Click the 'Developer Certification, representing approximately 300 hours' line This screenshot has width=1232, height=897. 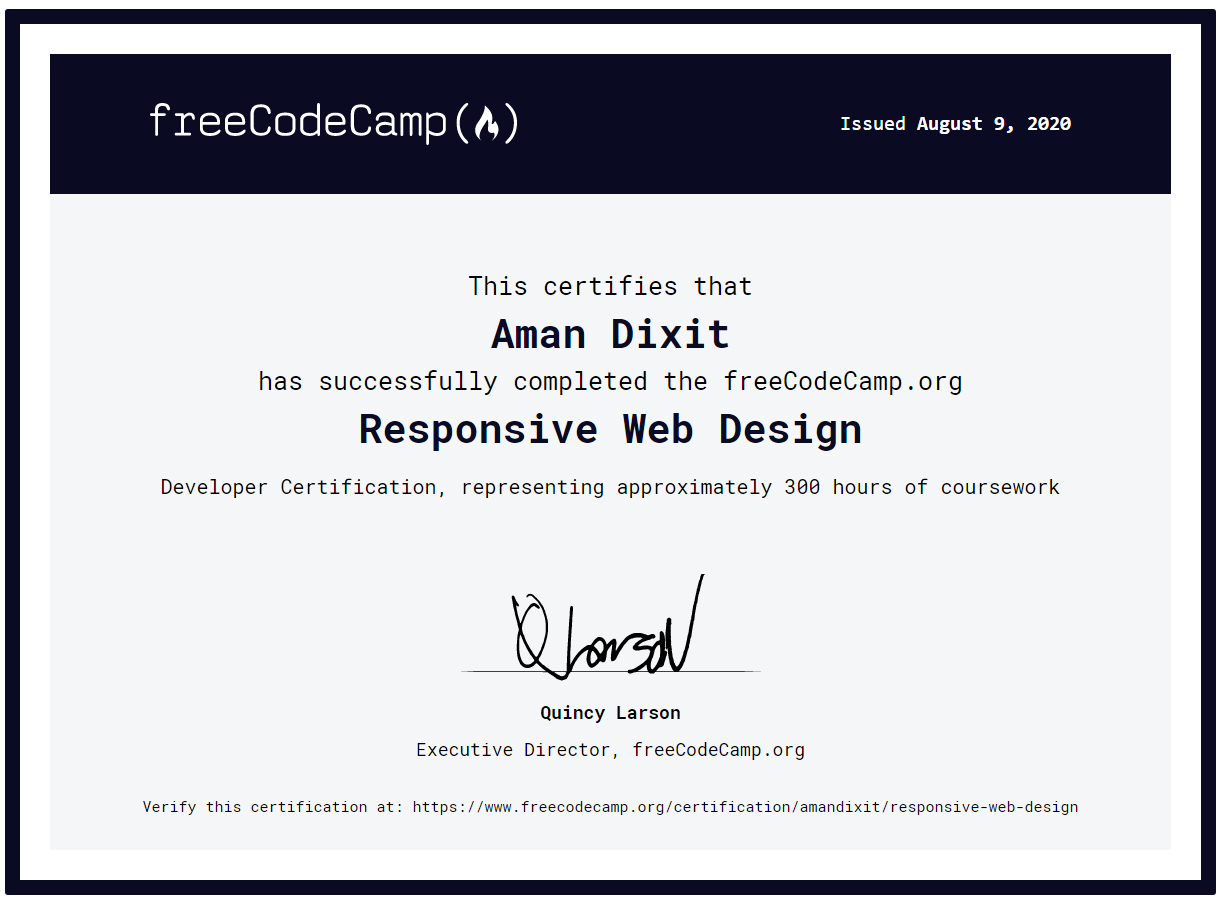coord(610,487)
